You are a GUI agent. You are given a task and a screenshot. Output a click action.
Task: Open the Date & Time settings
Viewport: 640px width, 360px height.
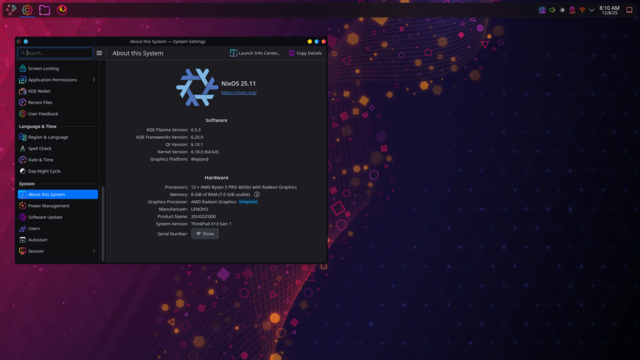[x=58, y=160]
